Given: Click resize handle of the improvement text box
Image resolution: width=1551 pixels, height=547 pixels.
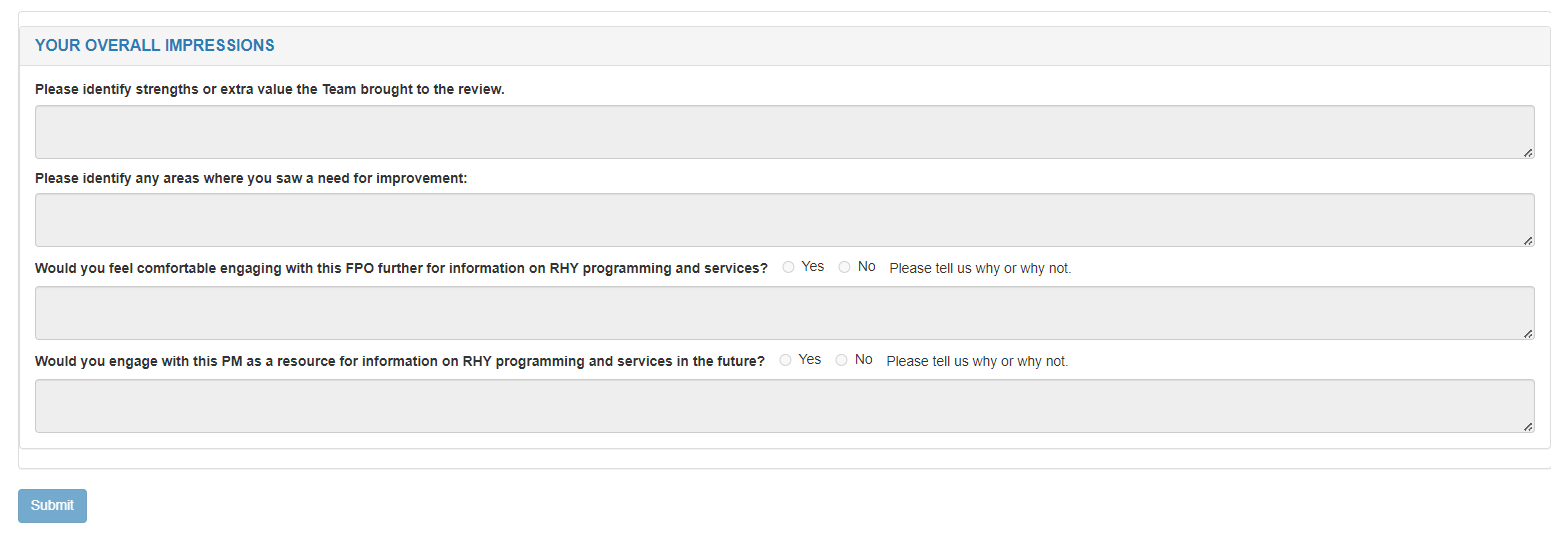Looking at the screenshot, I should coord(1528,240).
